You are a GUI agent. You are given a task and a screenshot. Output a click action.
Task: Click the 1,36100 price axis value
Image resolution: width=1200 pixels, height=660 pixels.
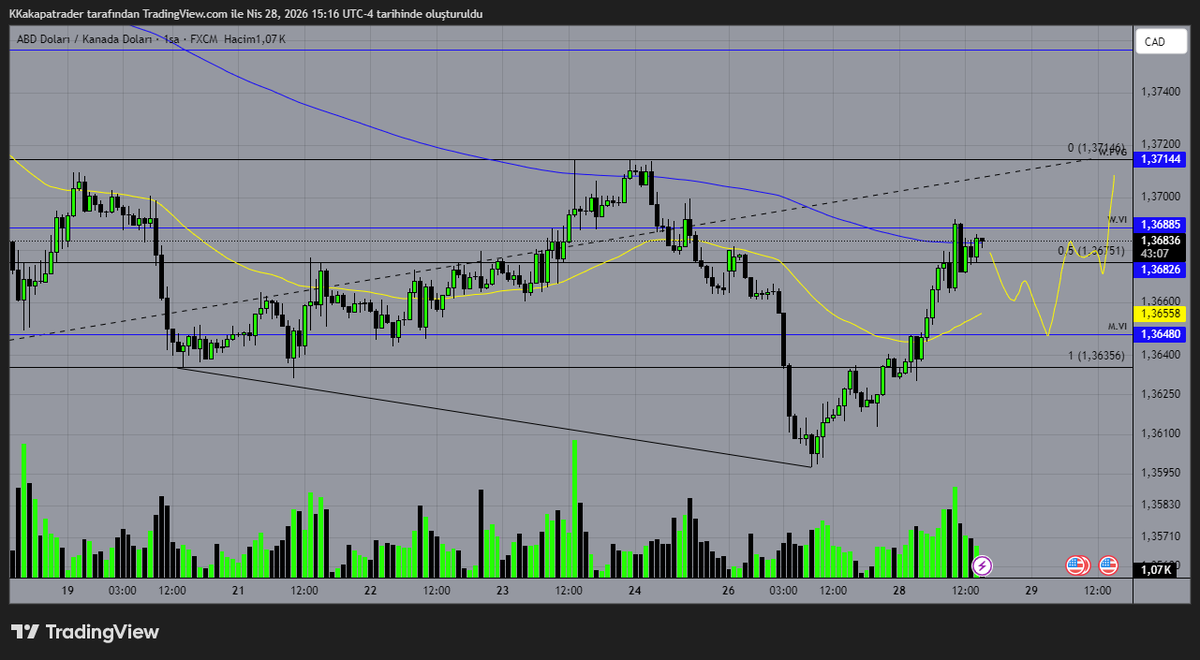tap(1161, 433)
